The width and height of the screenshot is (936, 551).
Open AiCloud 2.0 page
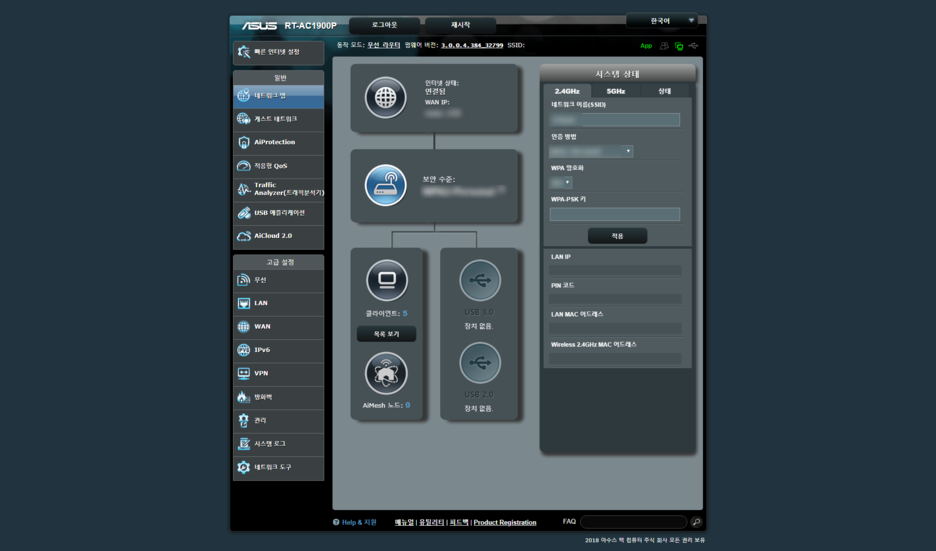[x=278, y=236]
